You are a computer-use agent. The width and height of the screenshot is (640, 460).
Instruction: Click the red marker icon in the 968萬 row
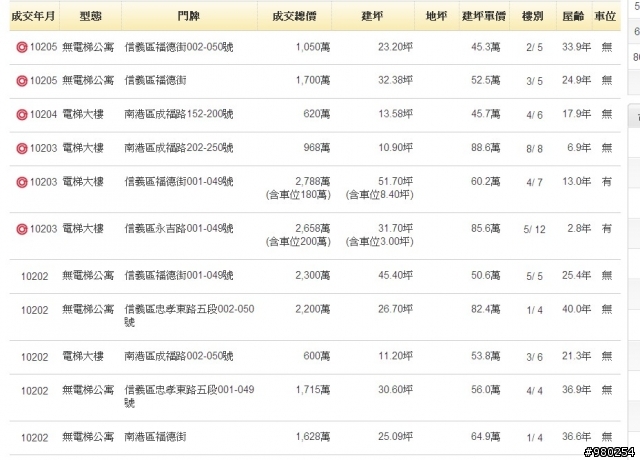click(22, 149)
